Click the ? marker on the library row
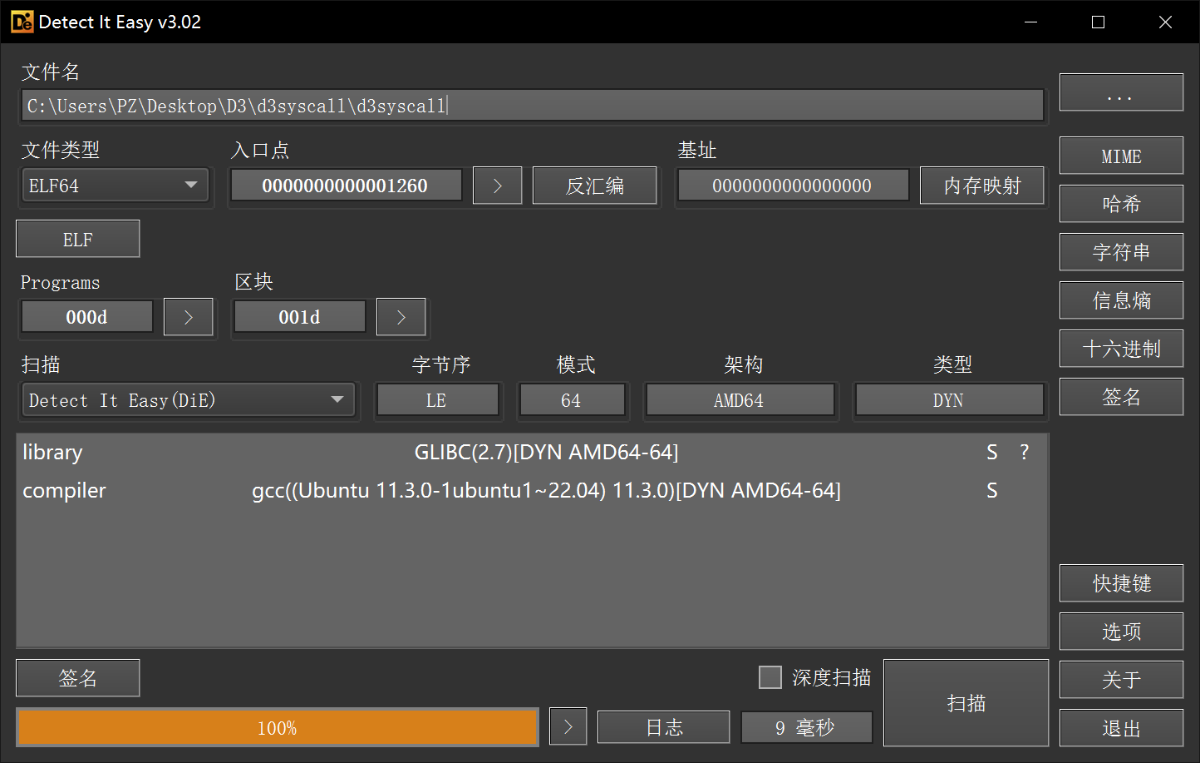Screen dimensions: 1200x763 1024,452
